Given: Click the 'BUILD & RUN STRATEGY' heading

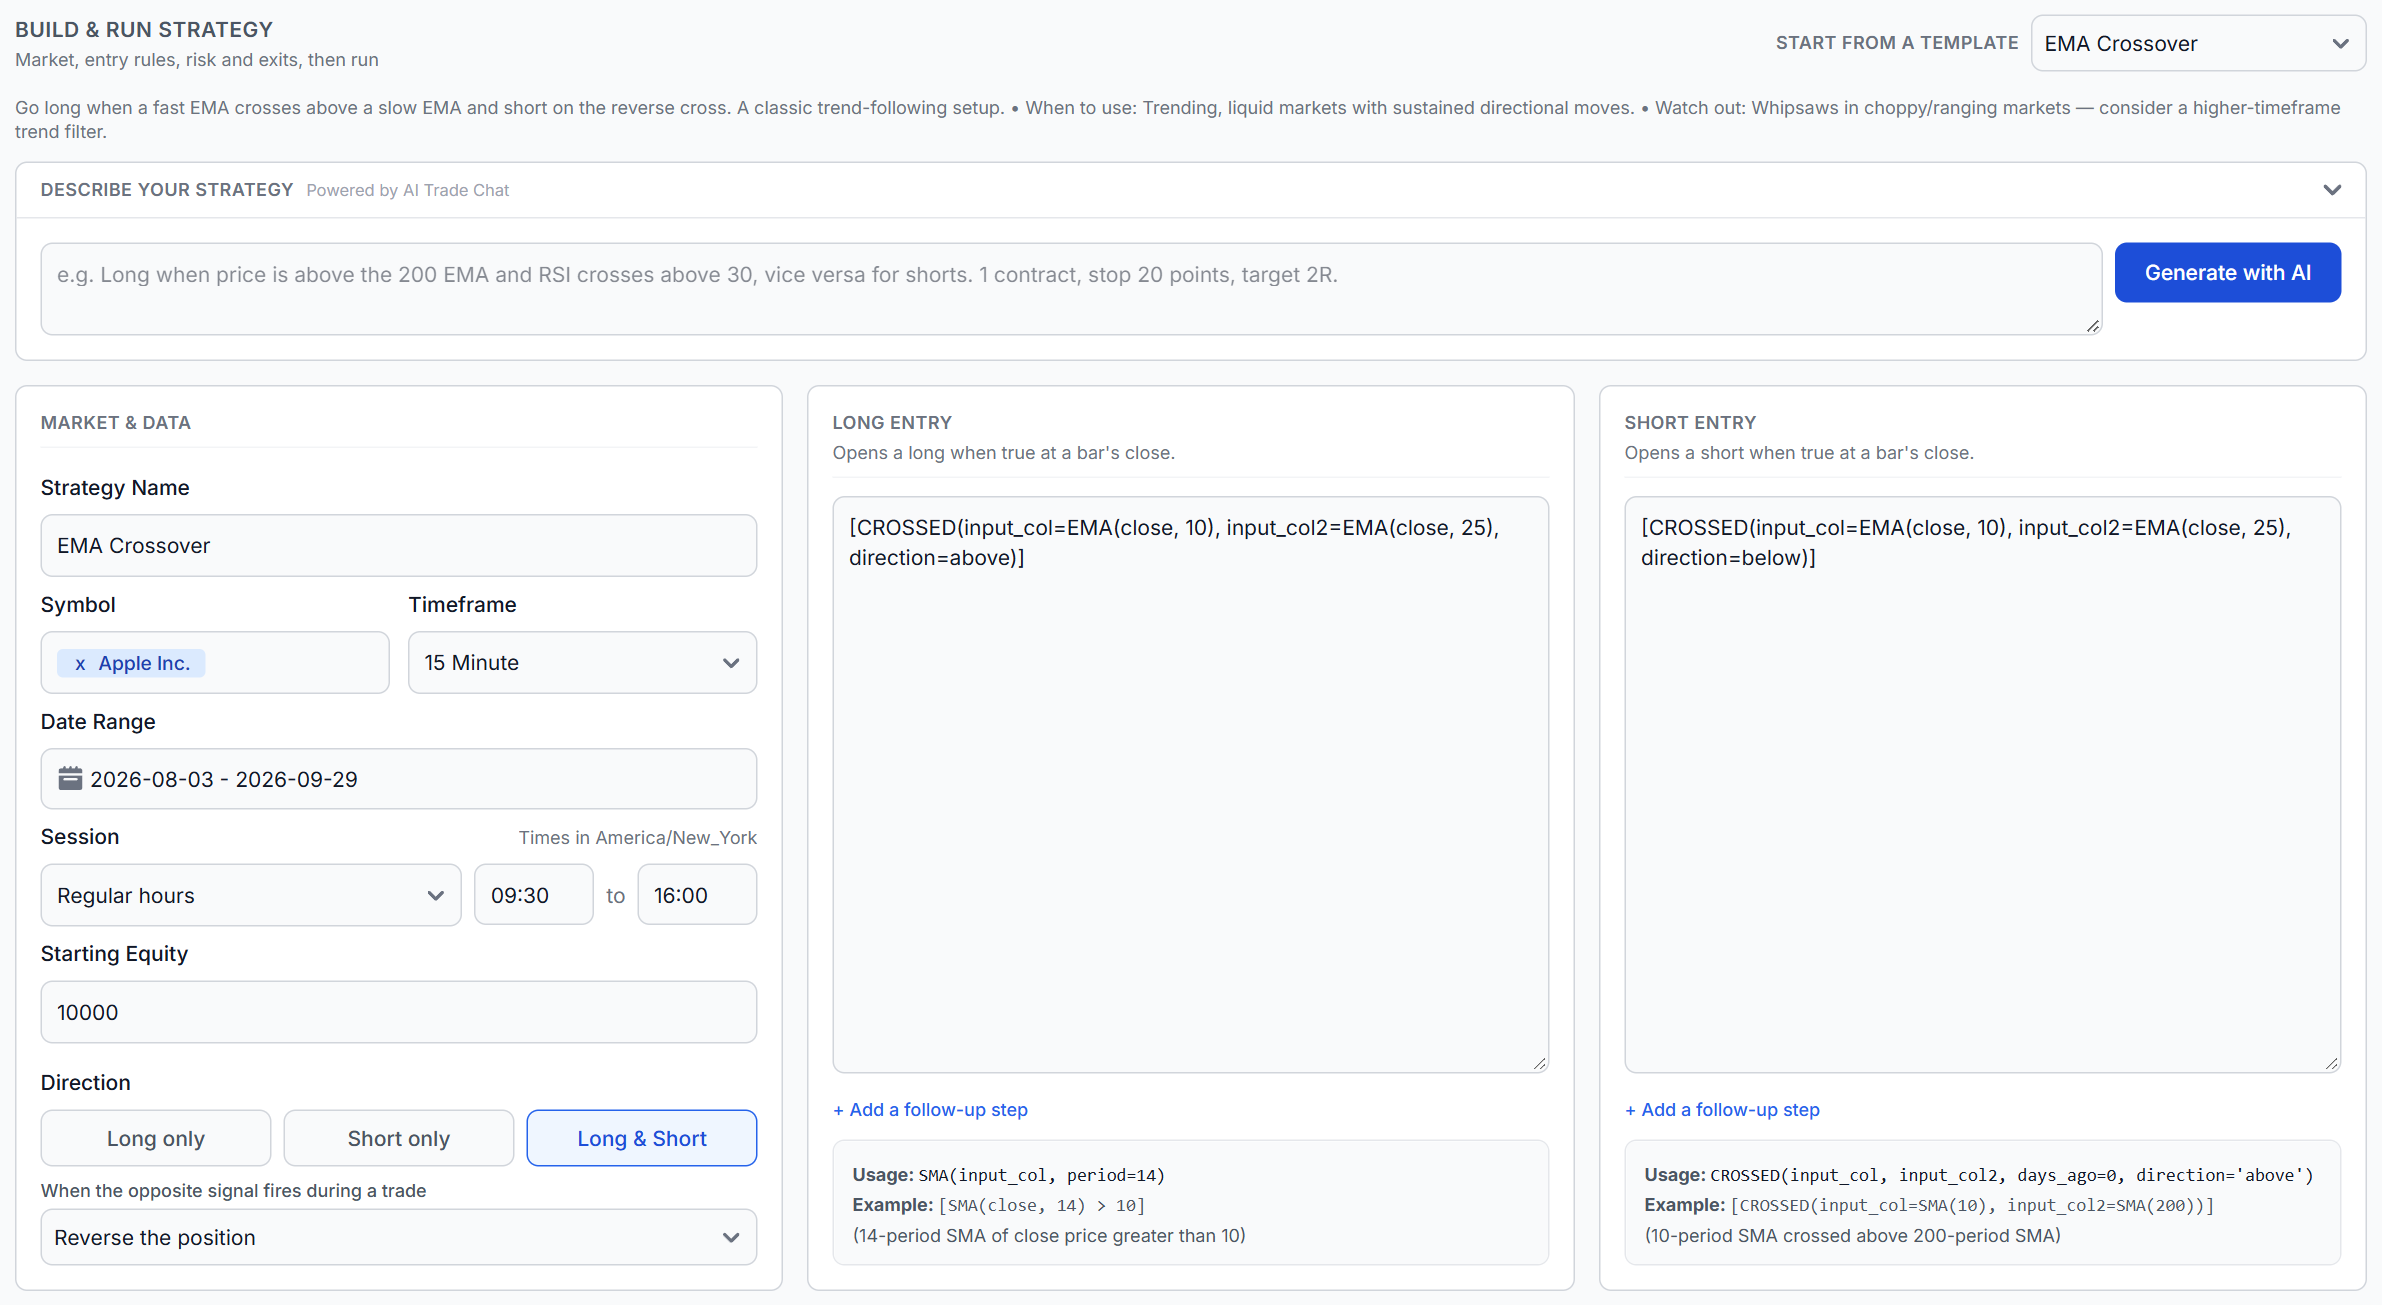Looking at the screenshot, I should 144,30.
